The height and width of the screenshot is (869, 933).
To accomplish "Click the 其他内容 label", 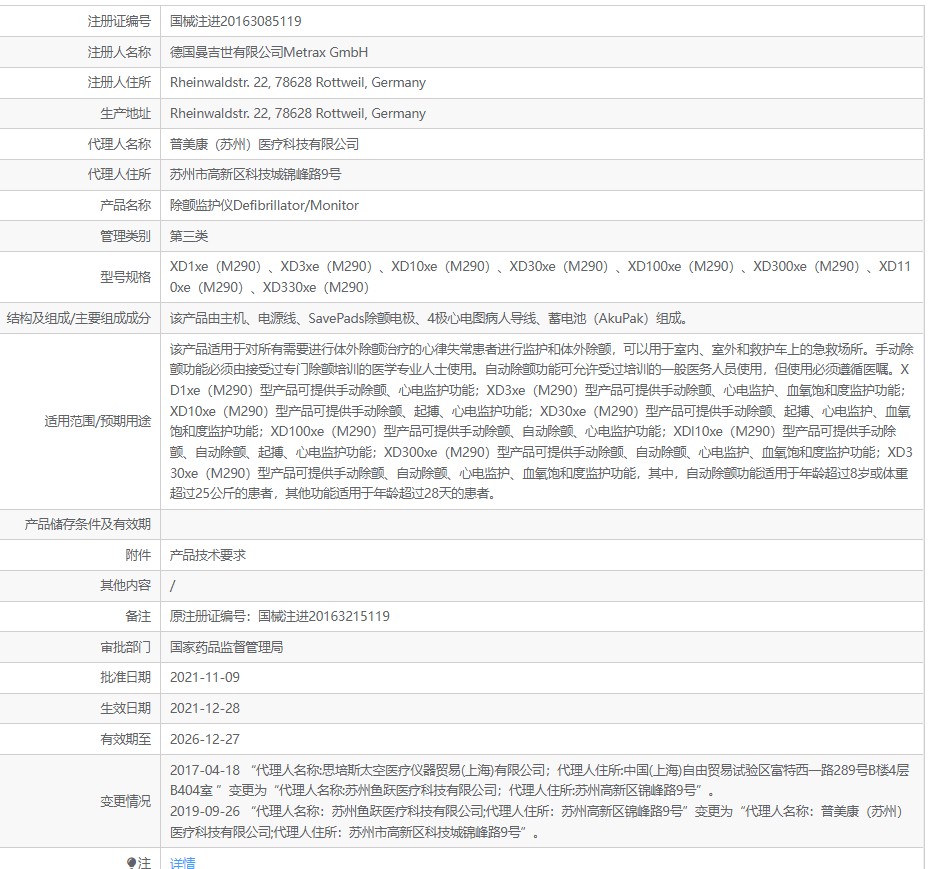I will [126, 586].
